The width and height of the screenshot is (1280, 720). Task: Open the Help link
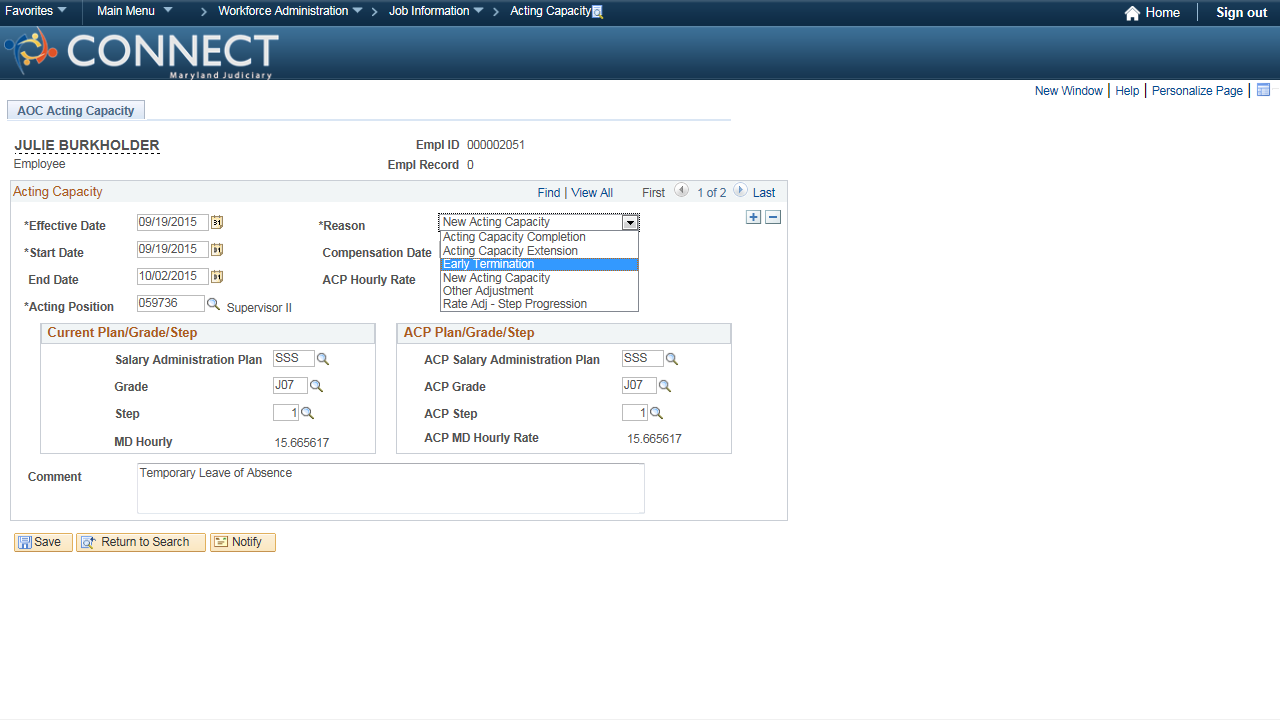click(1127, 91)
